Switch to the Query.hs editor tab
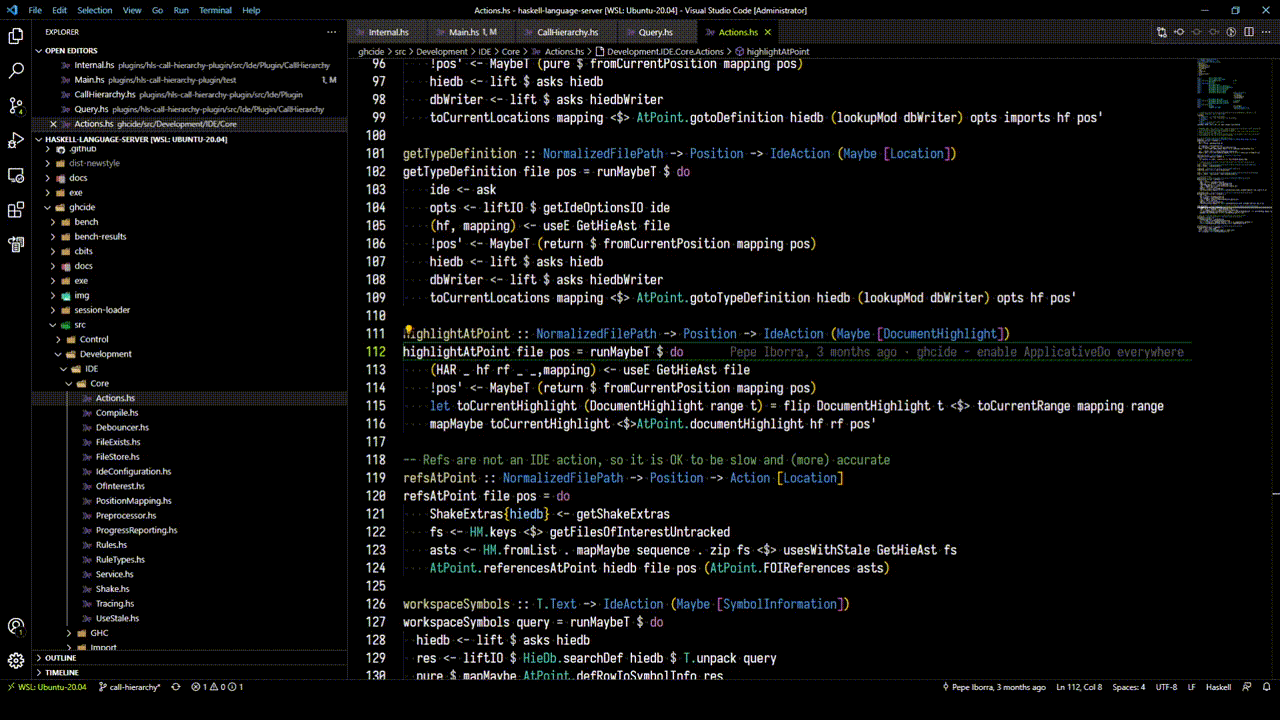The width and height of the screenshot is (1280, 720). (x=655, y=32)
